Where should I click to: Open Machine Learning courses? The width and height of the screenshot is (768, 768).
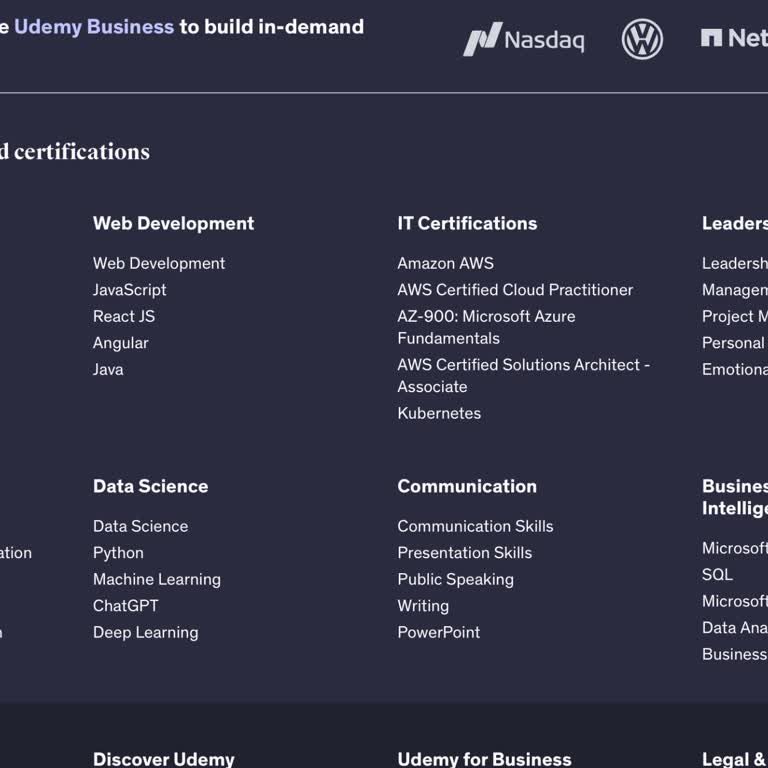tap(157, 579)
